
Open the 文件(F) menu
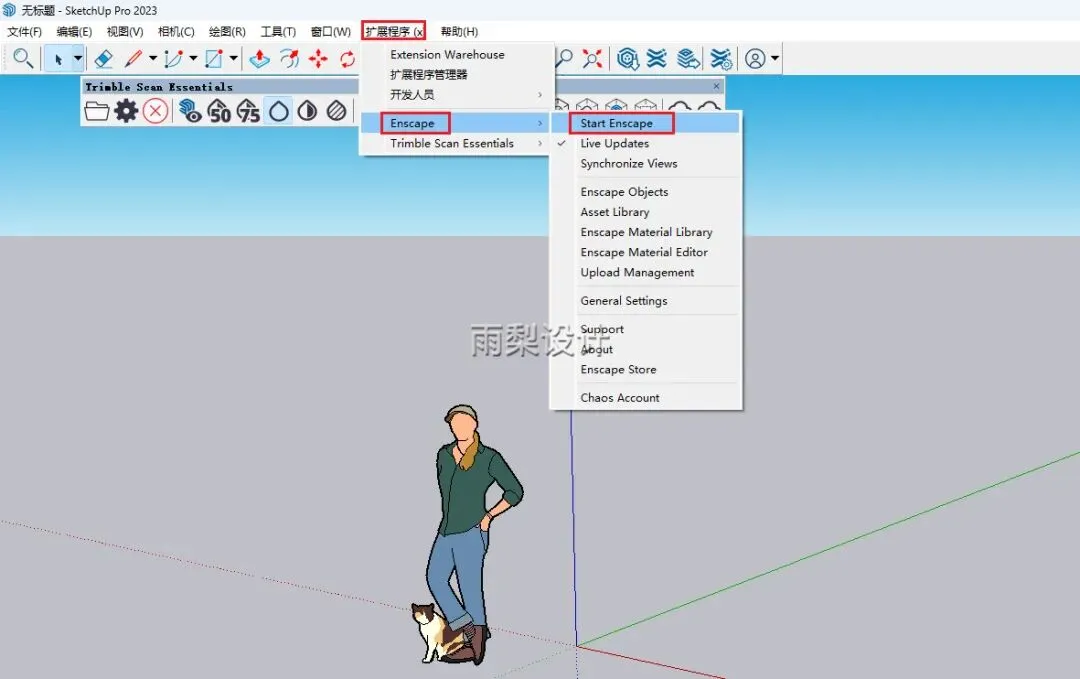(24, 32)
